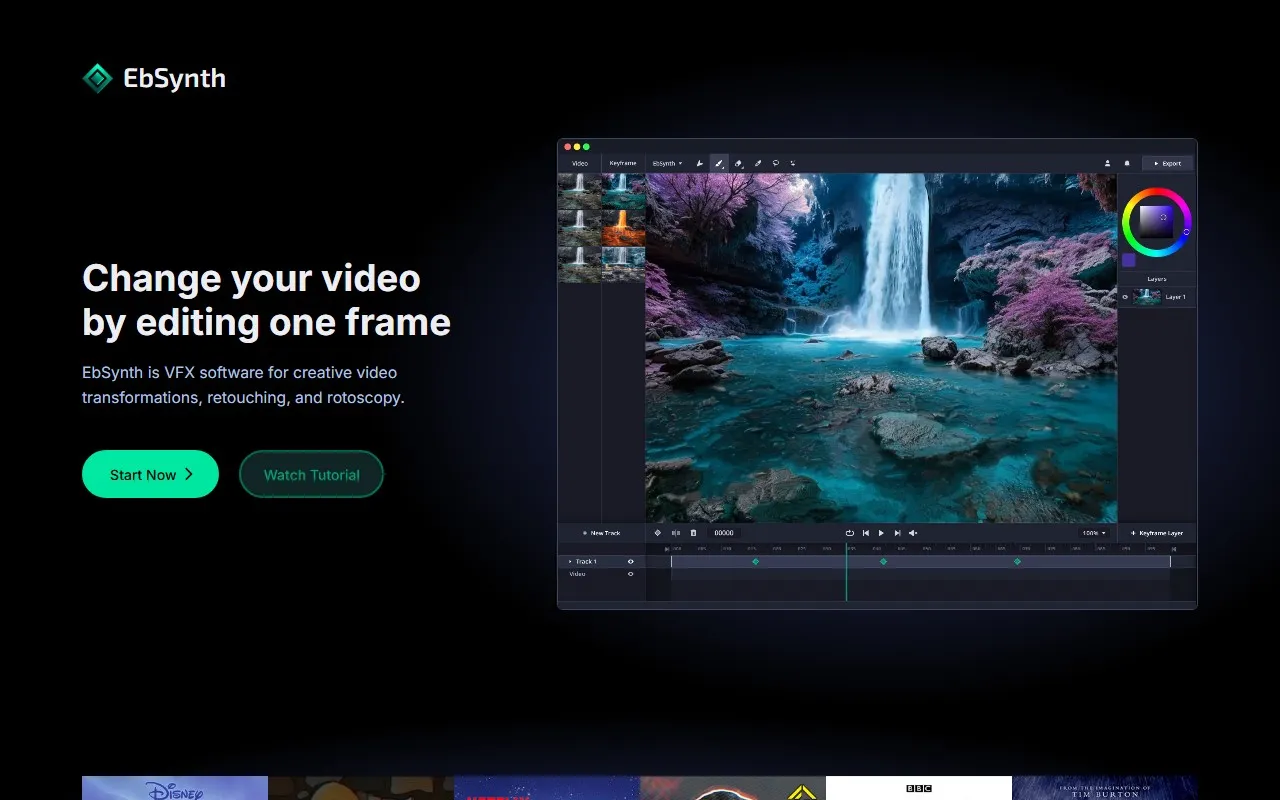Click the trash delete icon in timeline
This screenshot has height=800, width=1280.
[693, 533]
